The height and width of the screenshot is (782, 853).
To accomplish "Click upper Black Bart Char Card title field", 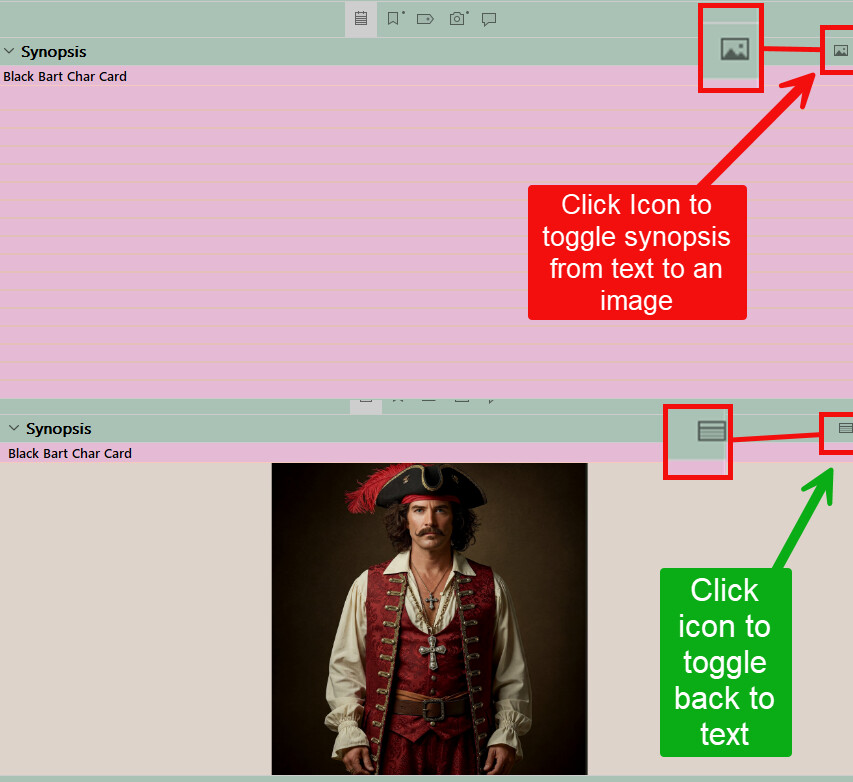I will click(x=65, y=76).
